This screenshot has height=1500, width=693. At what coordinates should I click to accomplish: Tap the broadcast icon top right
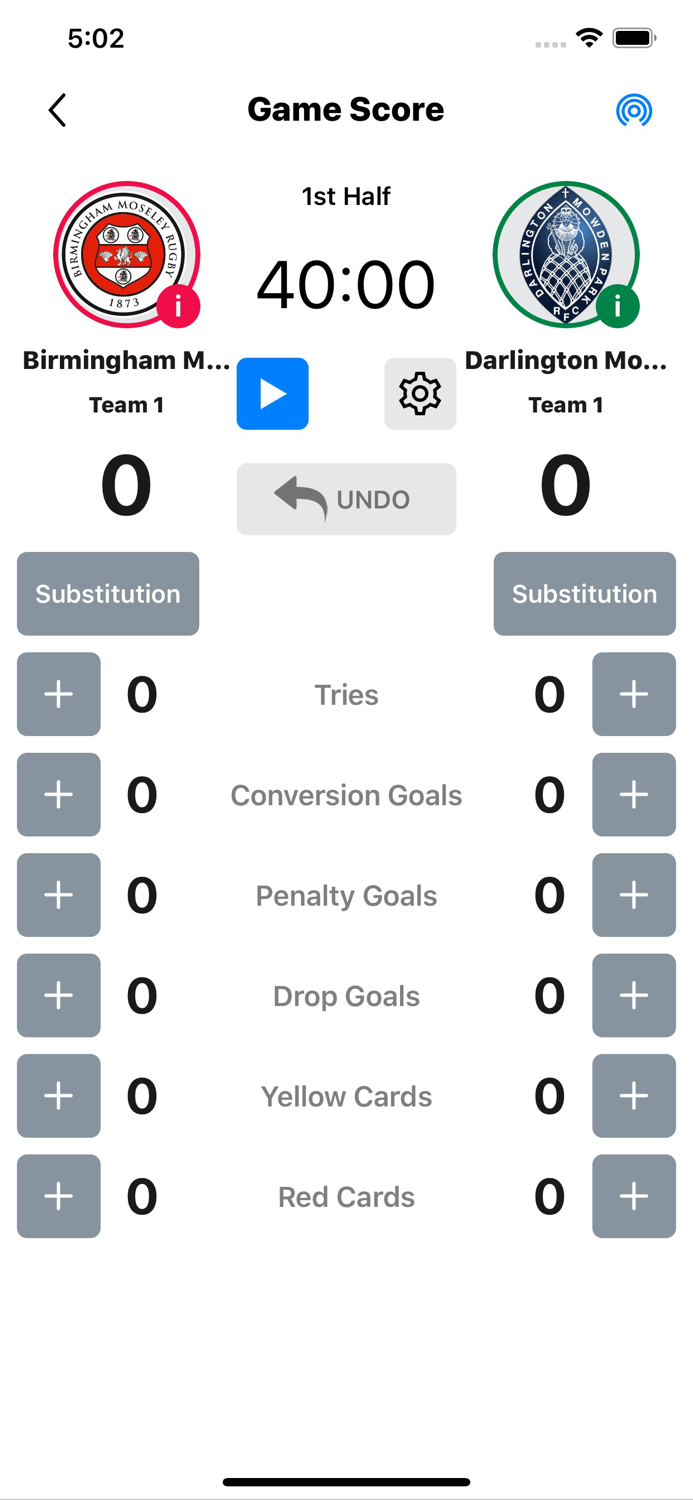[634, 110]
